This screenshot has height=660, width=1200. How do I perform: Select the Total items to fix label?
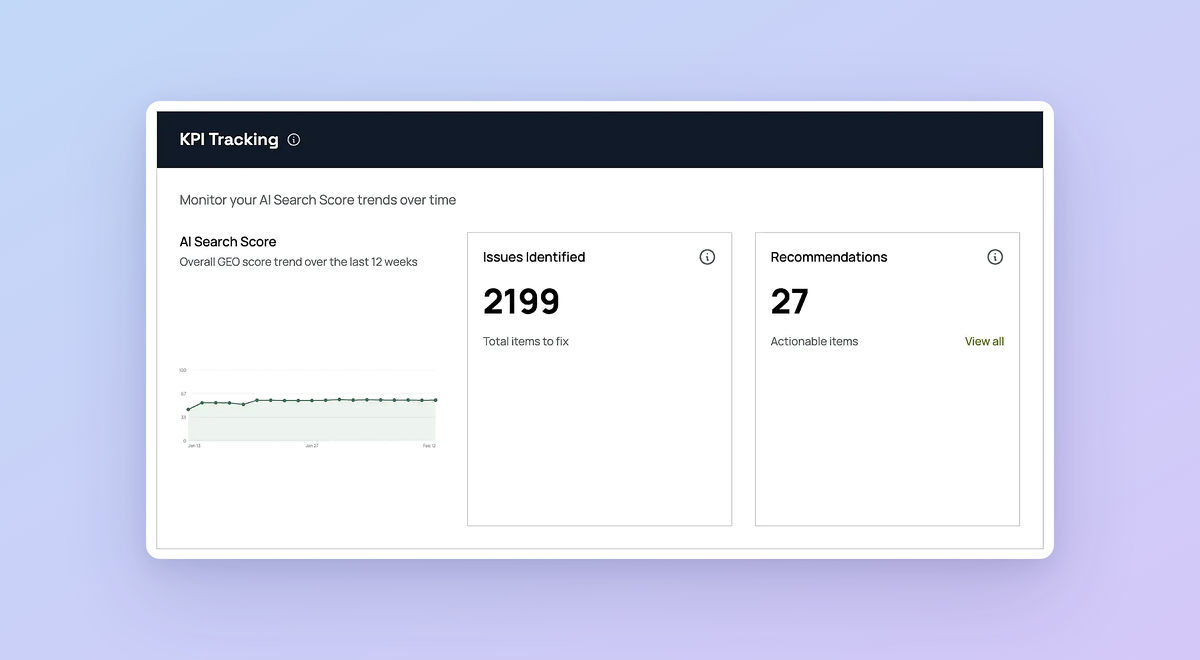tap(526, 341)
